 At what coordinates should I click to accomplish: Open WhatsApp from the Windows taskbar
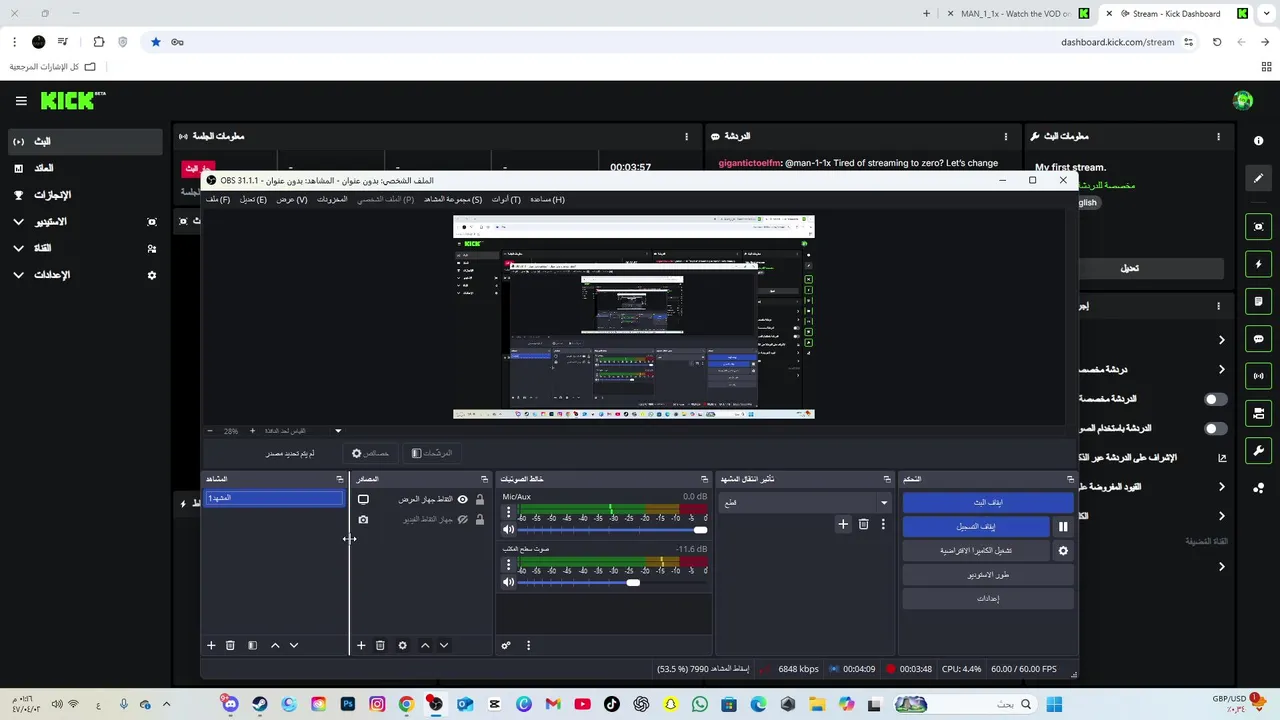click(x=700, y=704)
